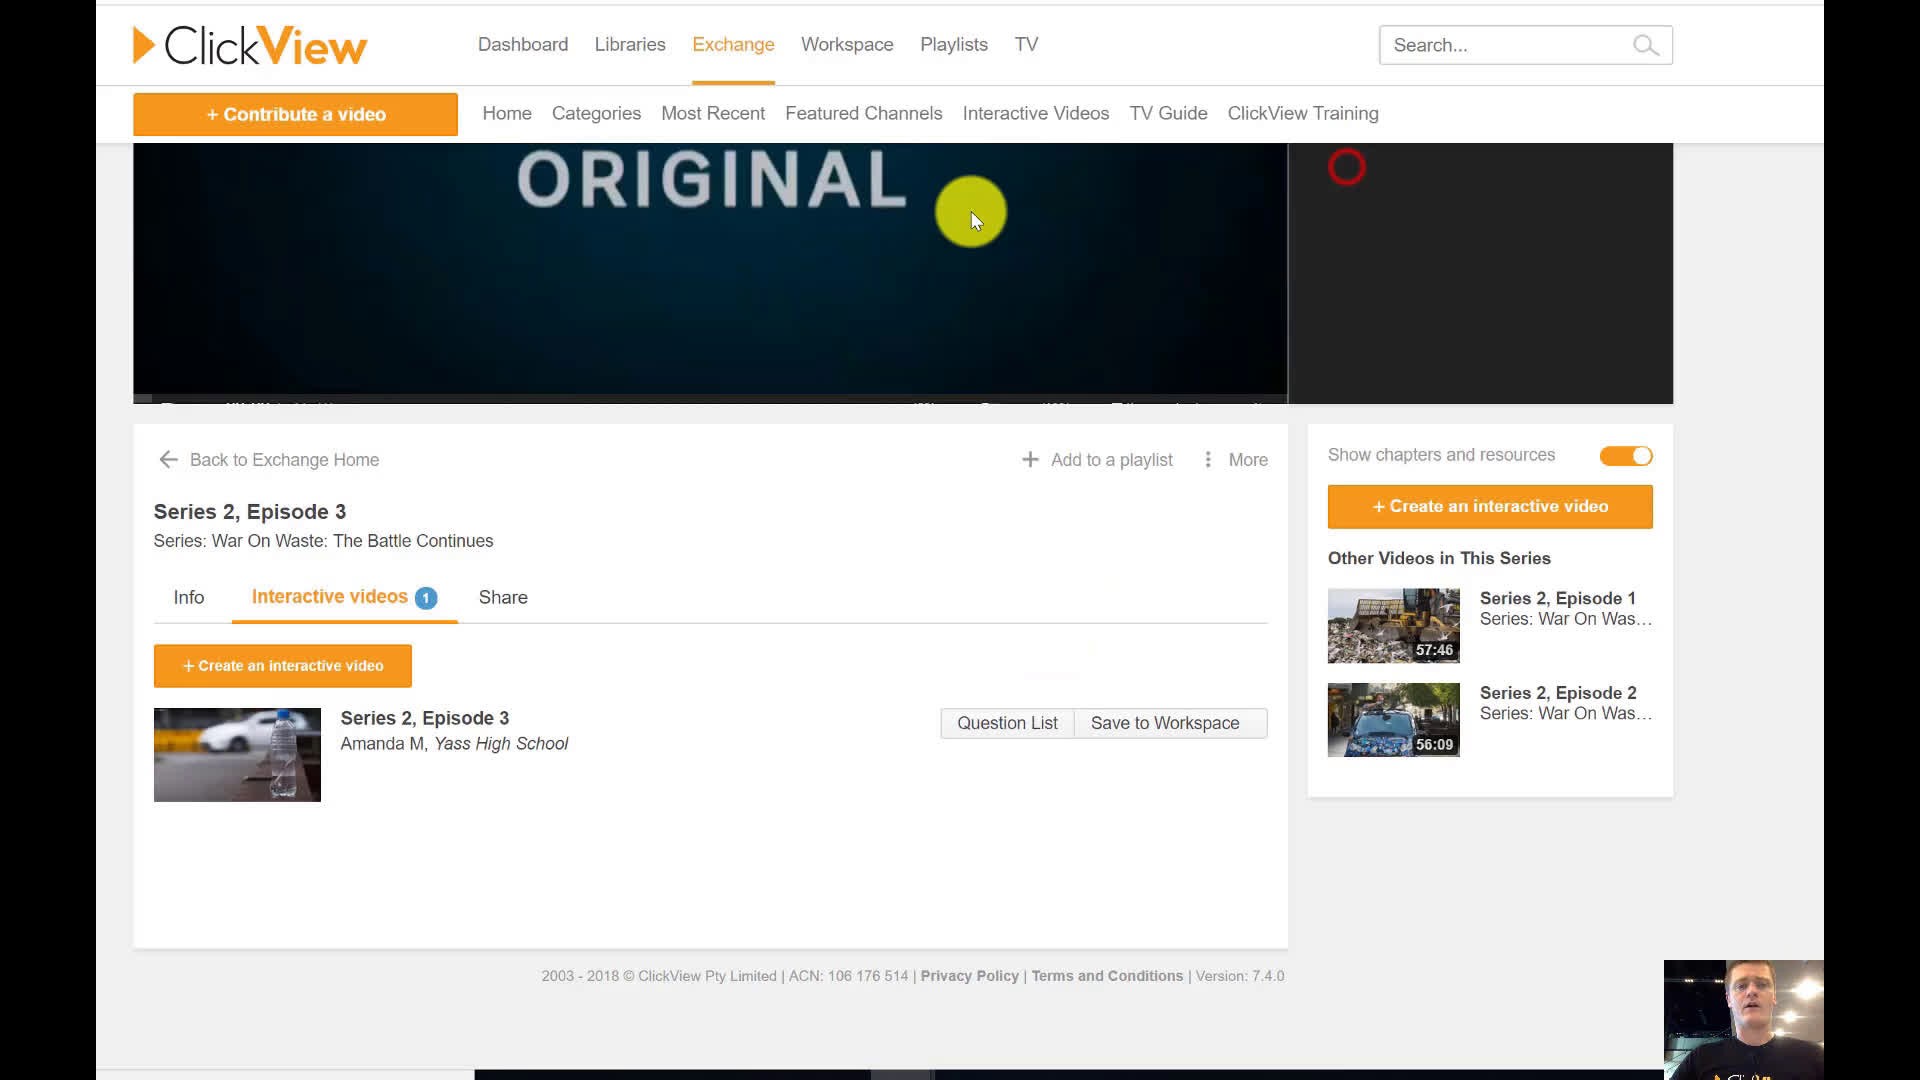
Task: Open Series 2, Episode 2 thumbnail
Action: pyautogui.click(x=1394, y=720)
